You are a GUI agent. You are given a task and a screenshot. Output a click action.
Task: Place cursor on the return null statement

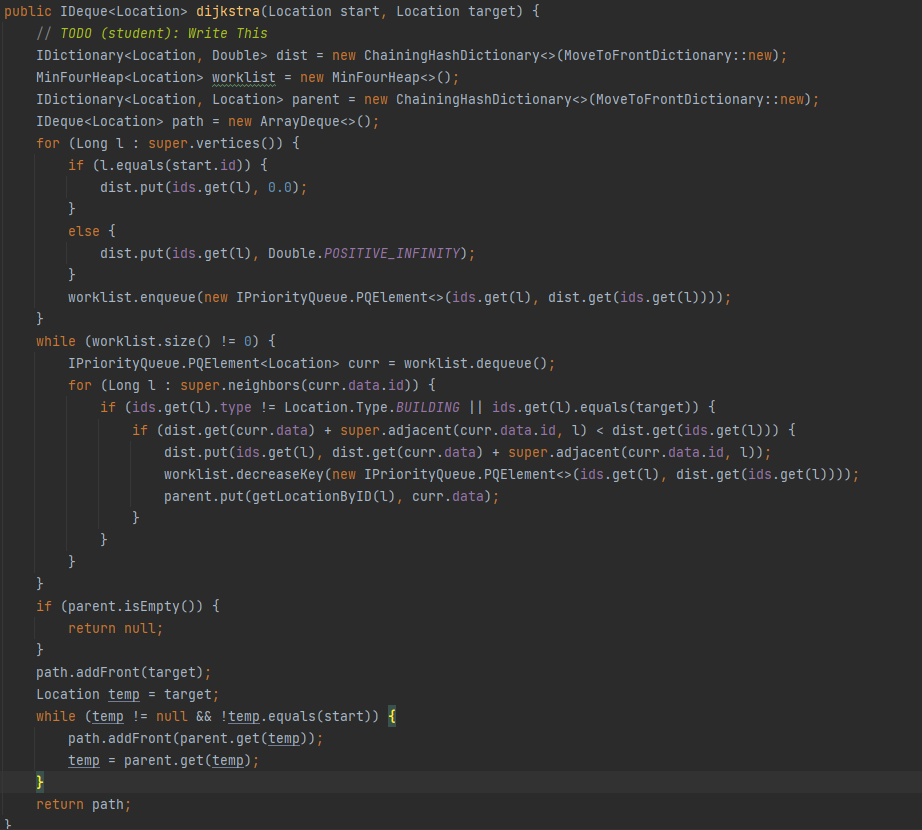click(x=115, y=628)
